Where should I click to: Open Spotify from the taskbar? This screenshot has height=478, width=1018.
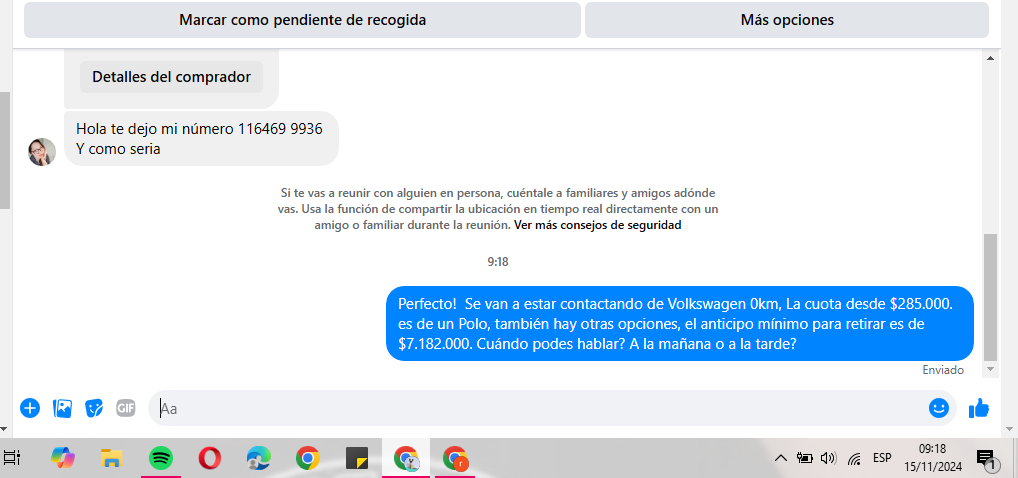160,459
